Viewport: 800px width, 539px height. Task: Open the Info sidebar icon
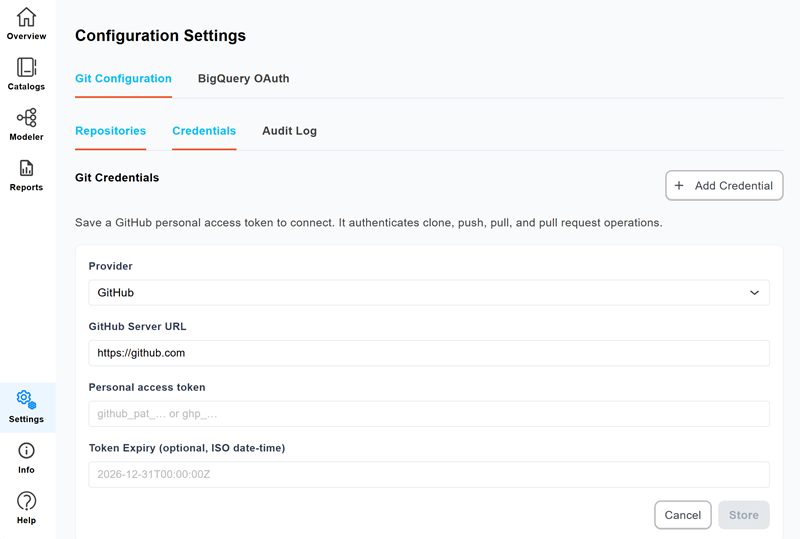[x=27, y=451]
